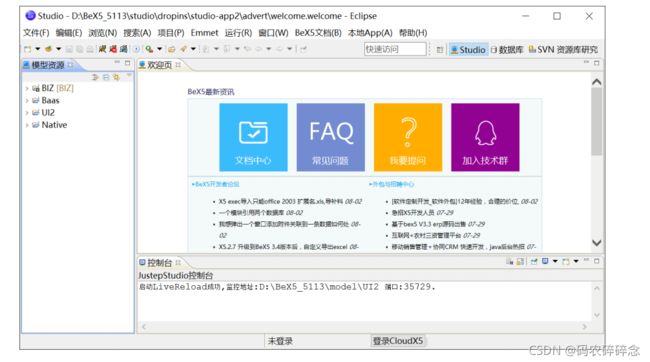Open the 帮助(H) menu
The image size is (650, 362).
(x=413, y=33)
